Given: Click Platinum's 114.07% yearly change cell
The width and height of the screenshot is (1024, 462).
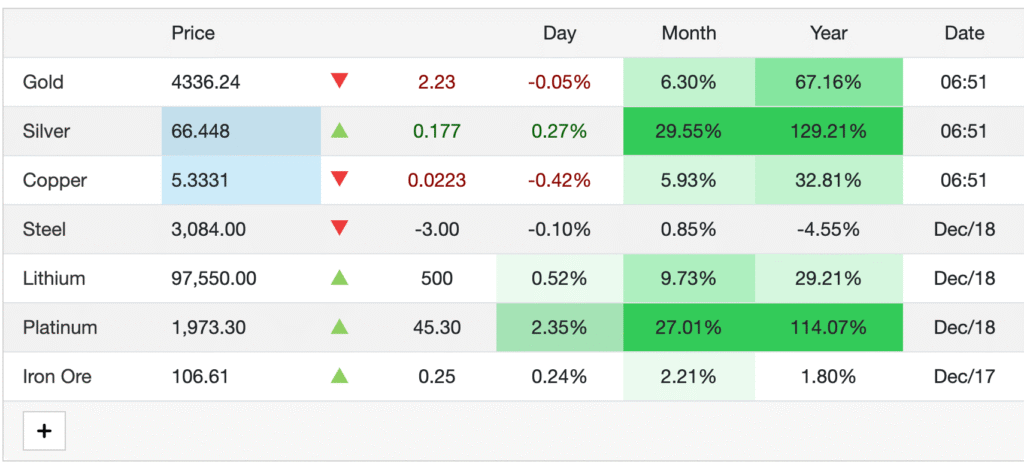Looking at the screenshot, I should point(828,327).
